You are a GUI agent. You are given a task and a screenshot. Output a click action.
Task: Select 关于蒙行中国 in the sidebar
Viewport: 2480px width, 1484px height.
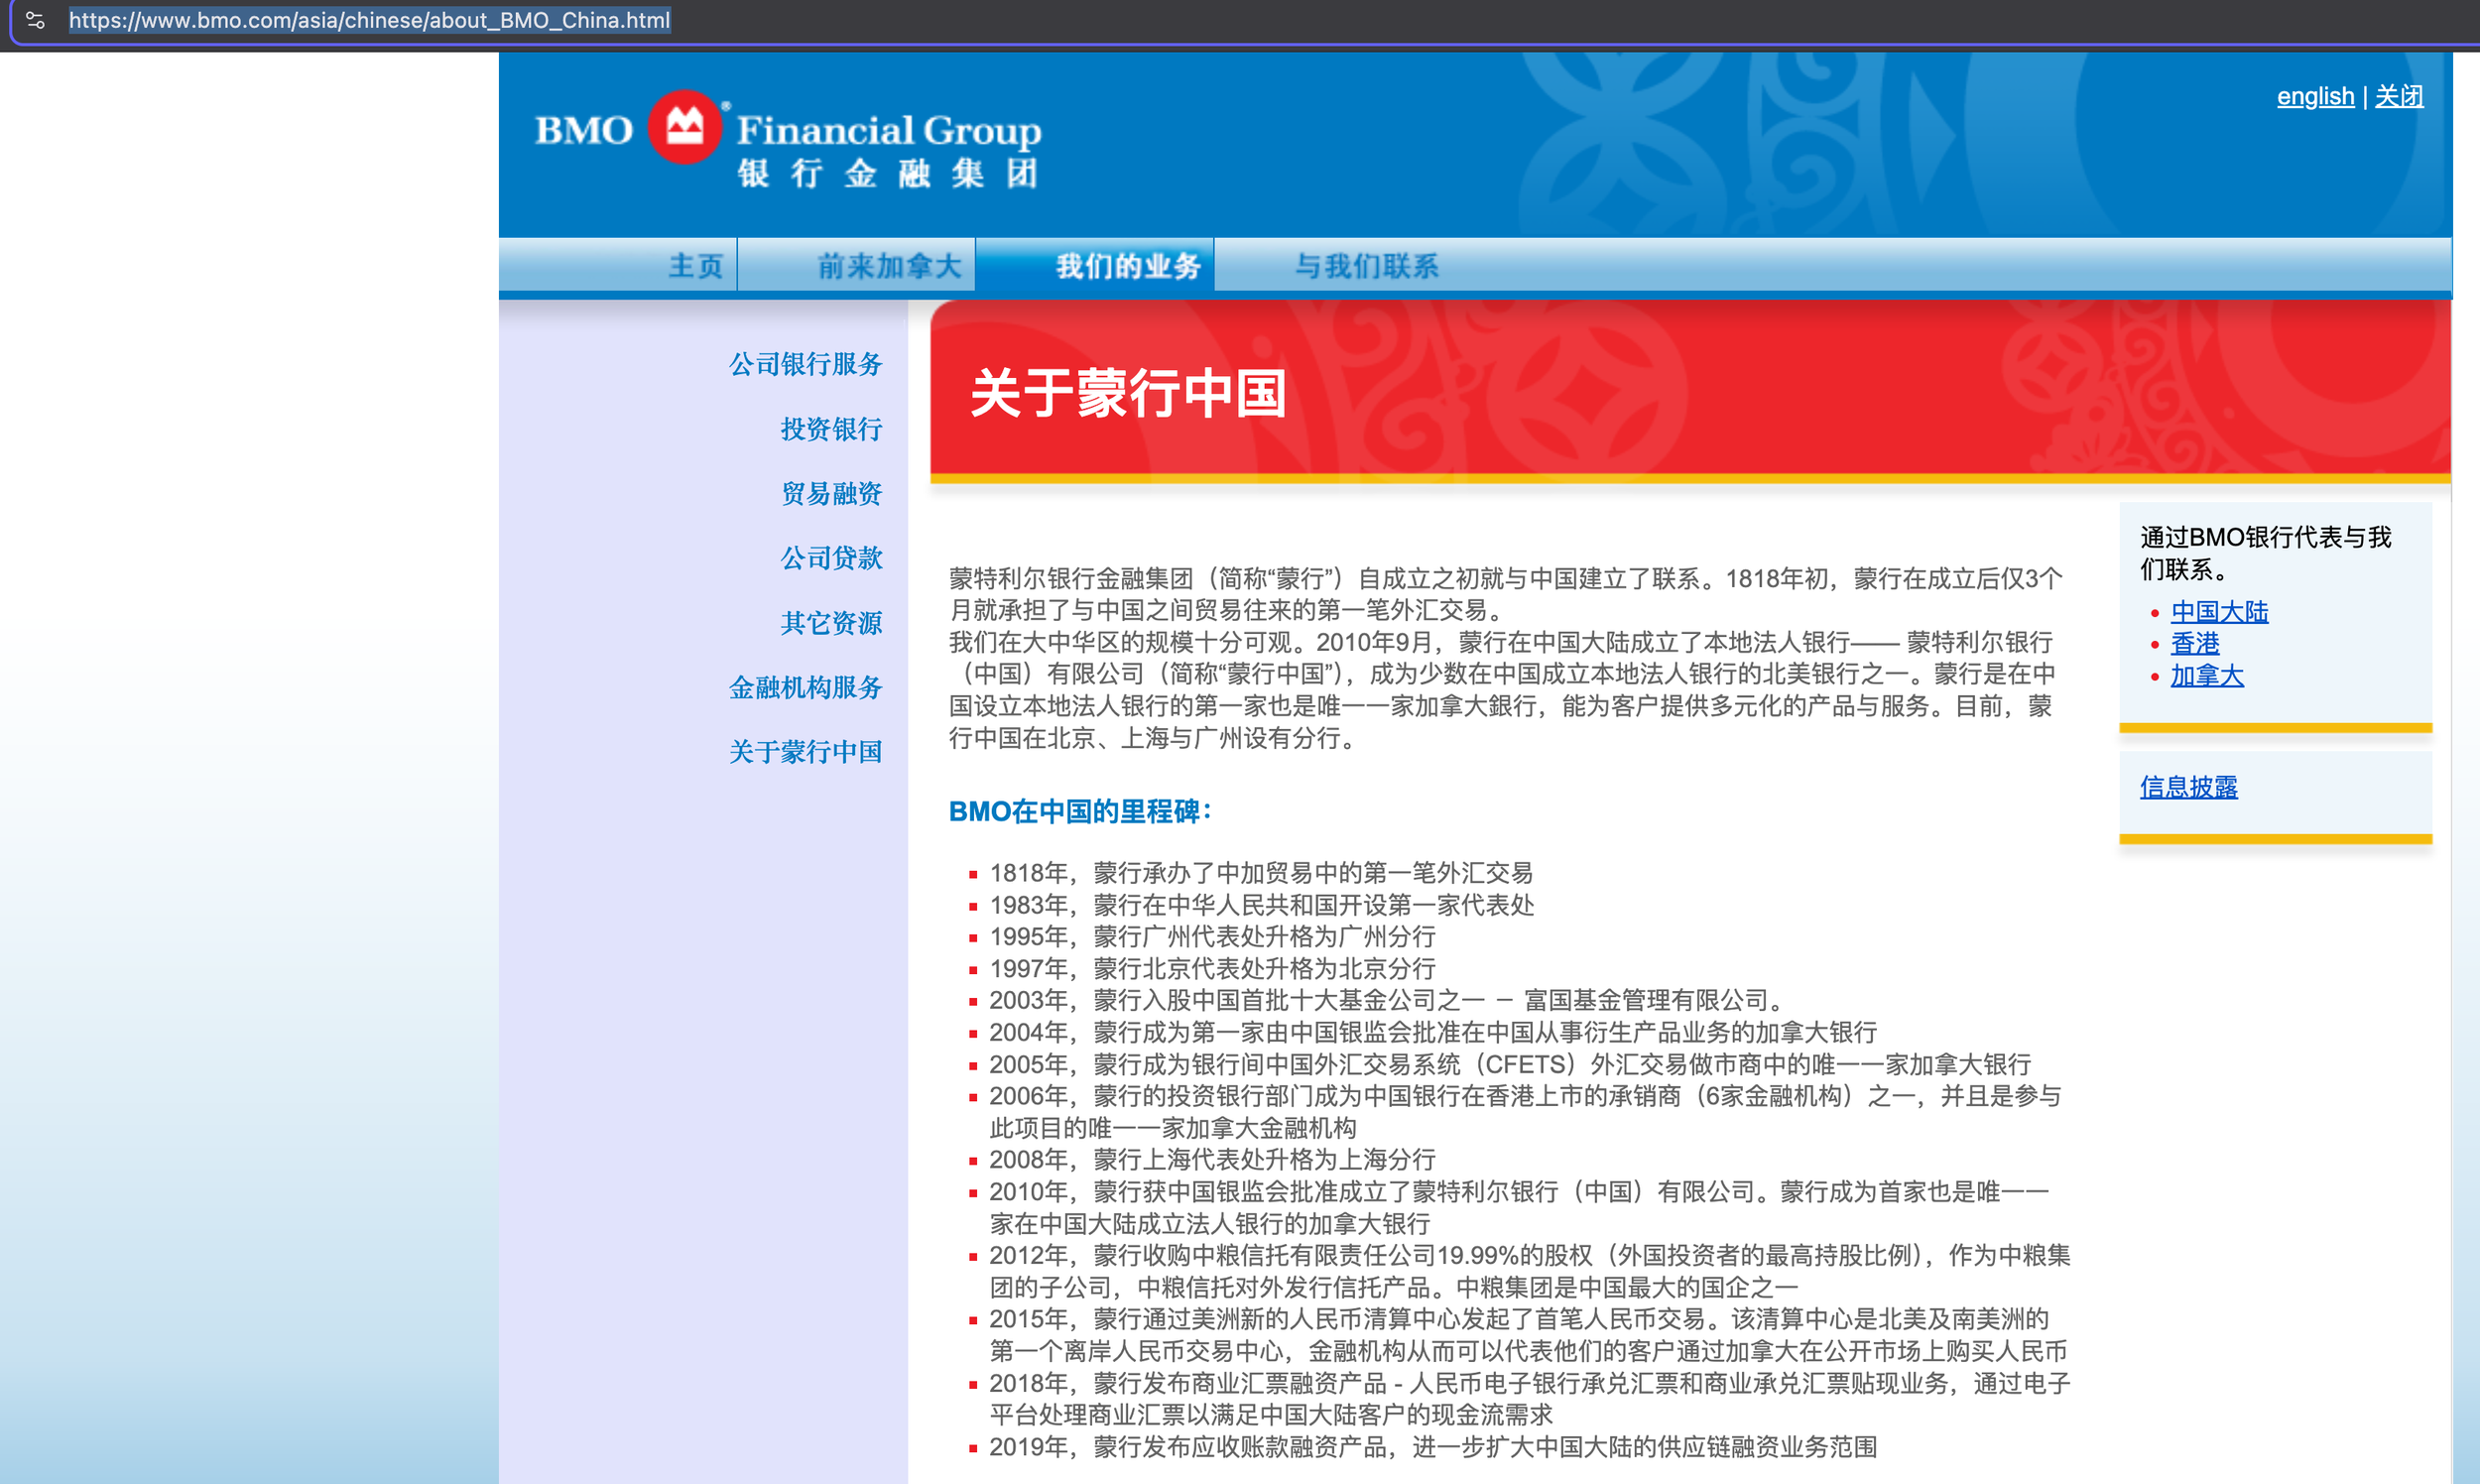point(805,752)
